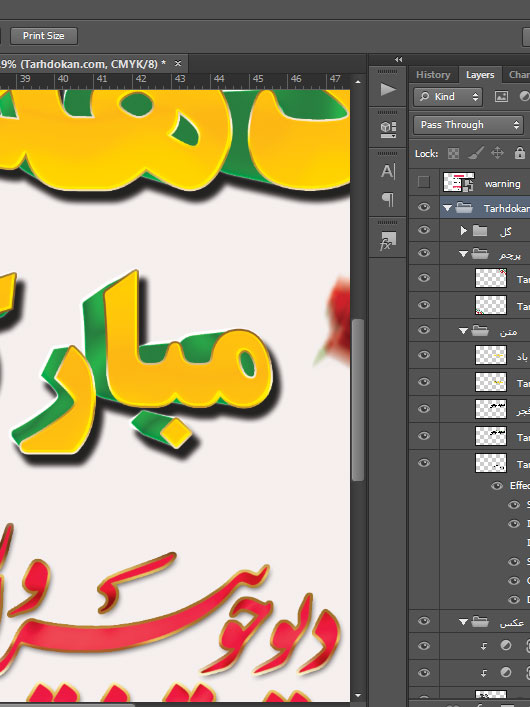Viewport: 530px width, 707px height.
Task: Collapse the Tarhdokan layer group
Action: click(x=447, y=208)
